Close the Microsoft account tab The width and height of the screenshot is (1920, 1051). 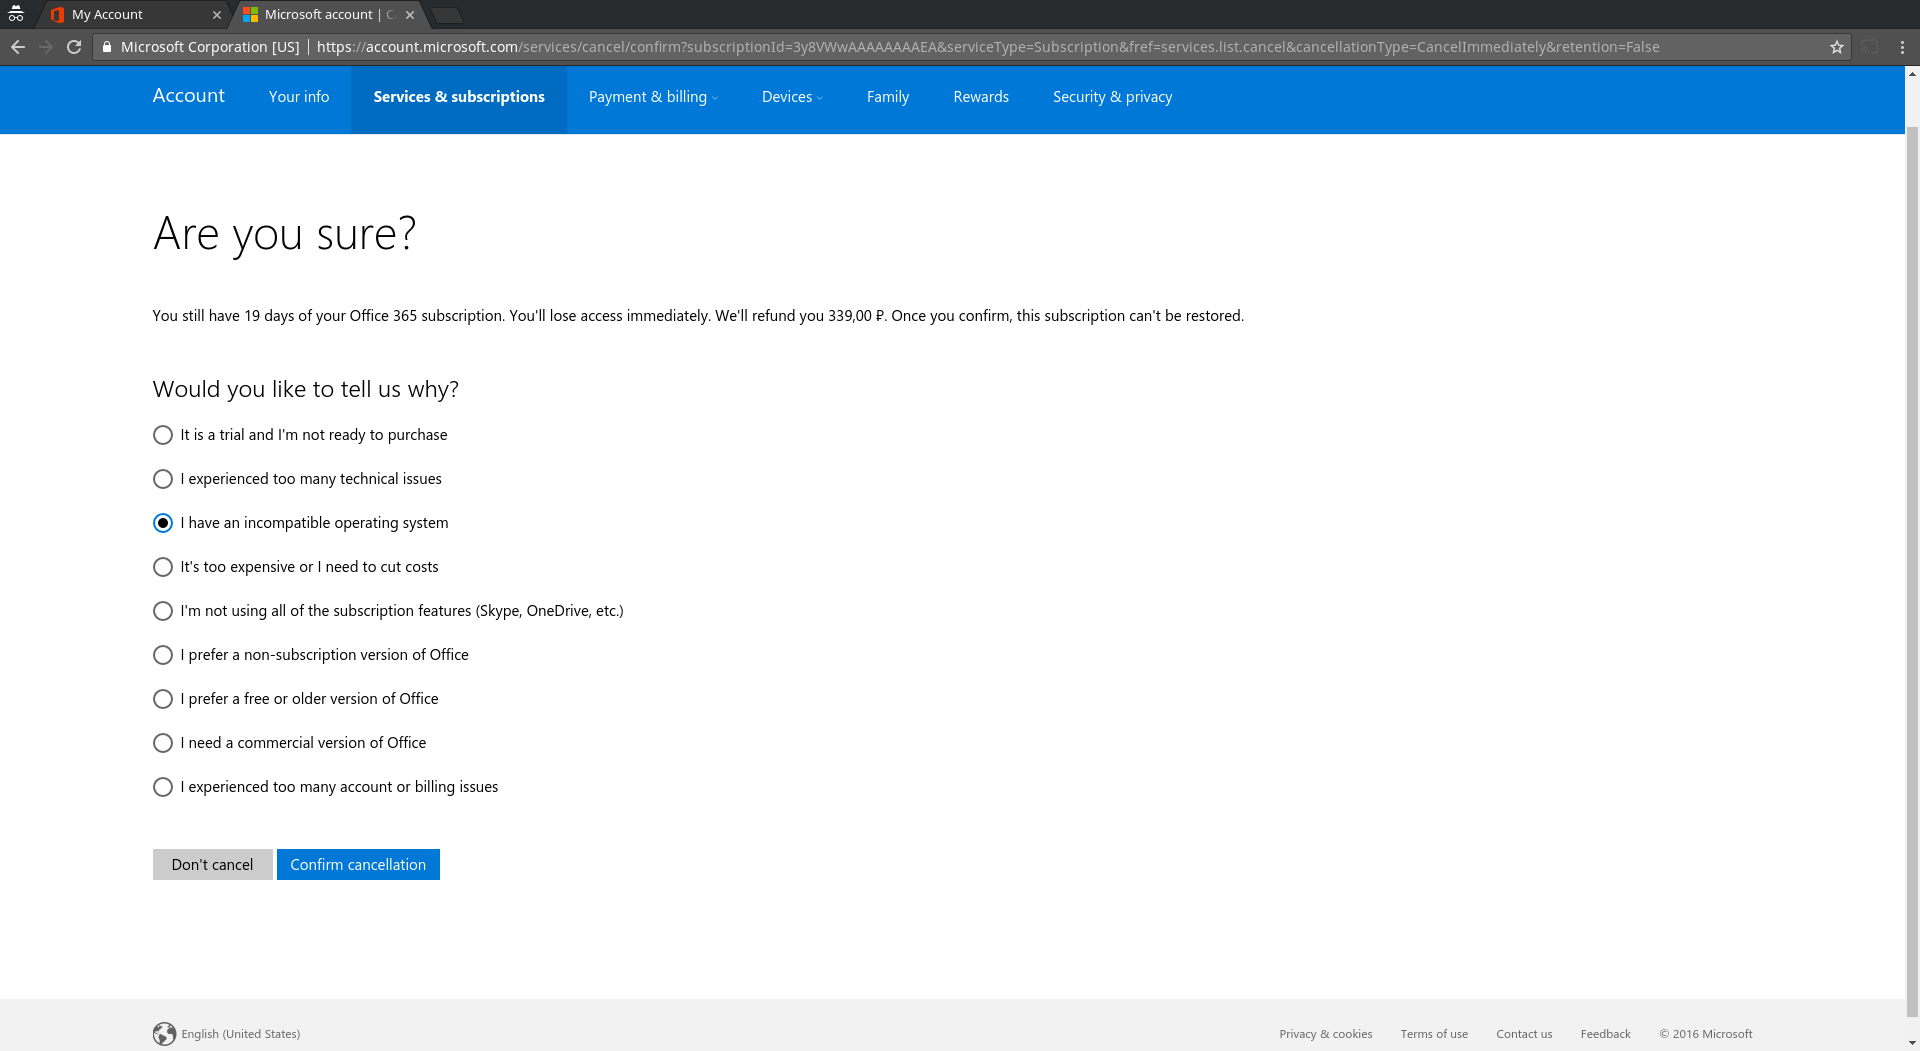pyautogui.click(x=410, y=15)
